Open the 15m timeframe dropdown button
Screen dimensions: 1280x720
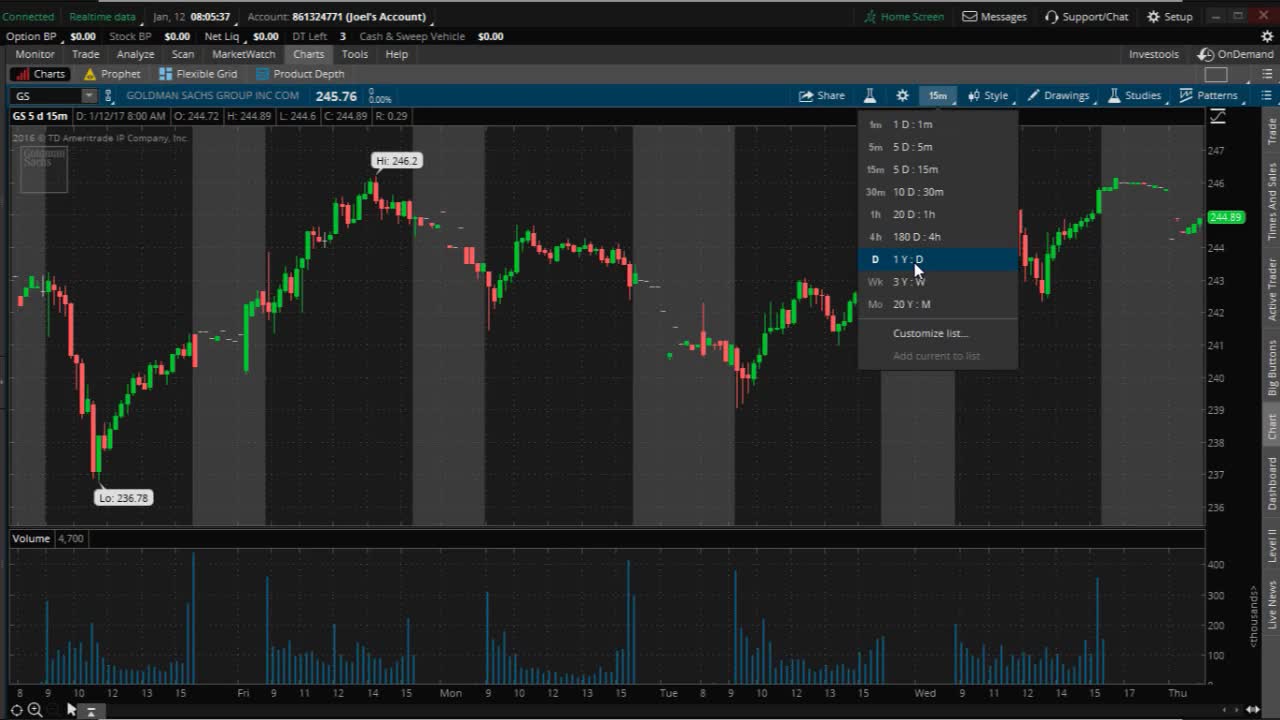click(937, 95)
